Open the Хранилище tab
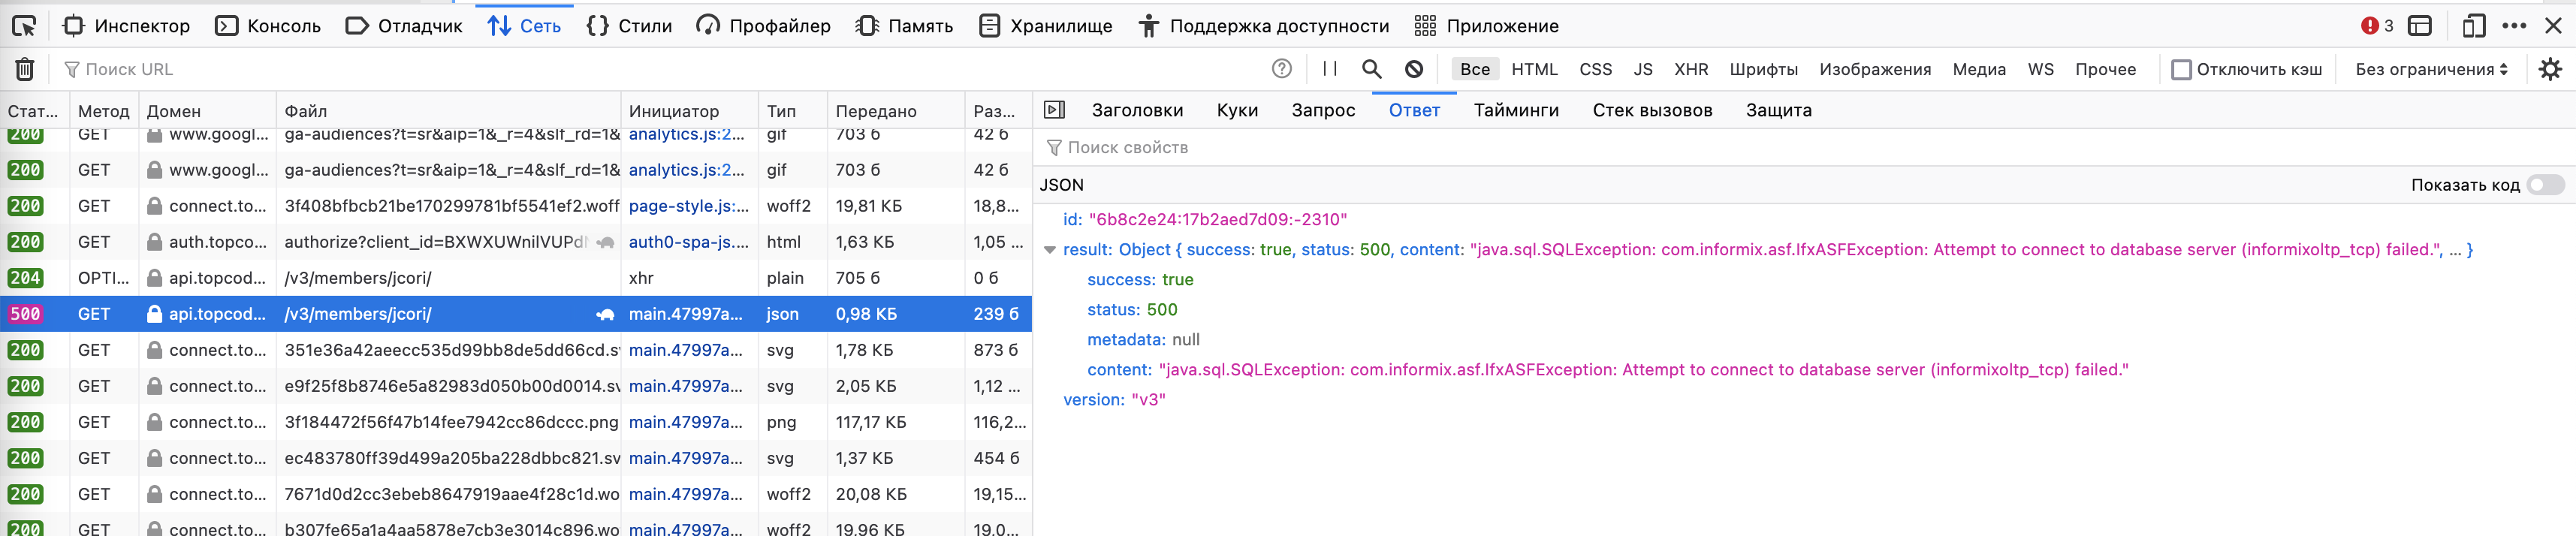The height and width of the screenshot is (536, 2576). [x=1046, y=26]
